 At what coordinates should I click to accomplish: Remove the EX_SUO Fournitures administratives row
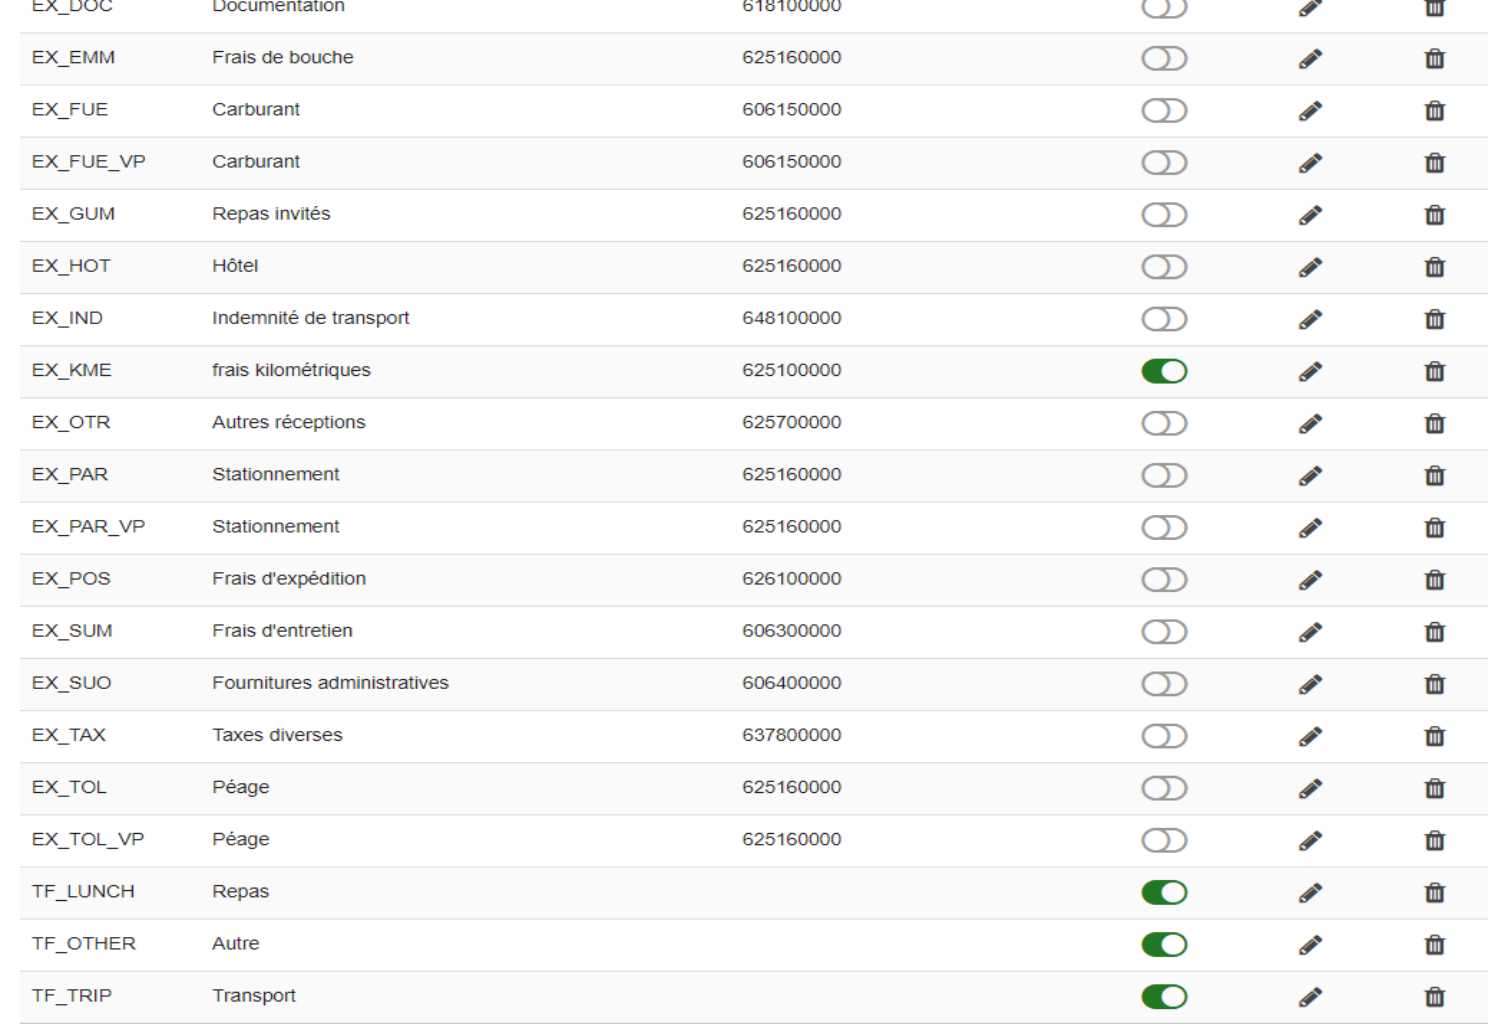pos(1435,684)
